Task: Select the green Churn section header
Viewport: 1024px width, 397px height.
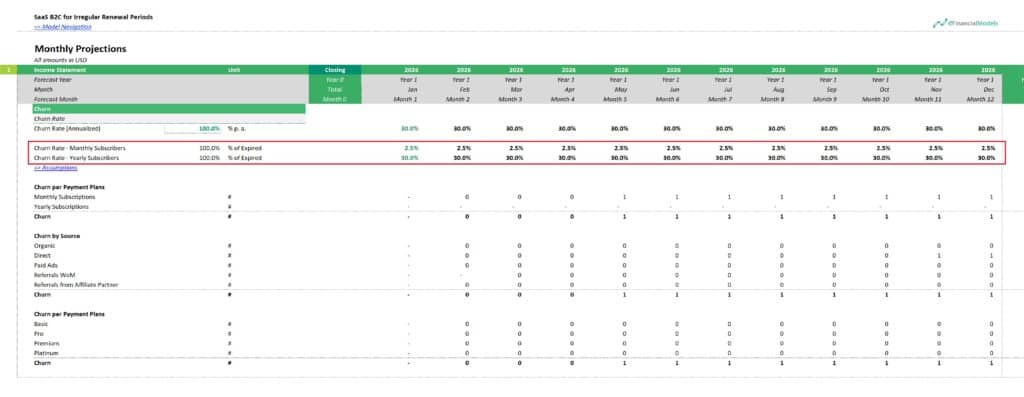Action: click(x=169, y=109)
